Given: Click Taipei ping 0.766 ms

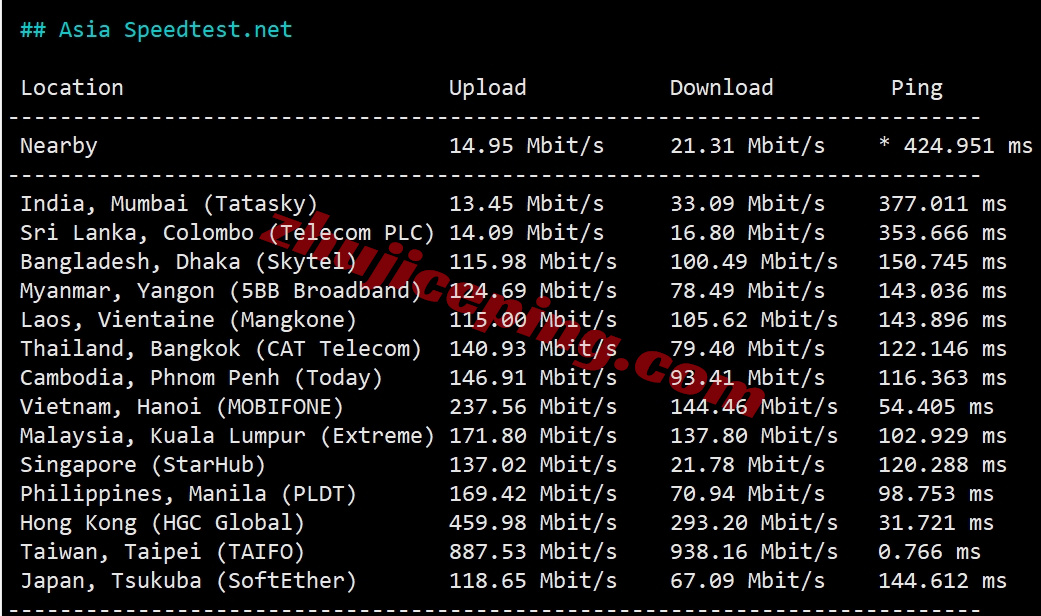Looking at the screenshot, I should pos(929,552).
